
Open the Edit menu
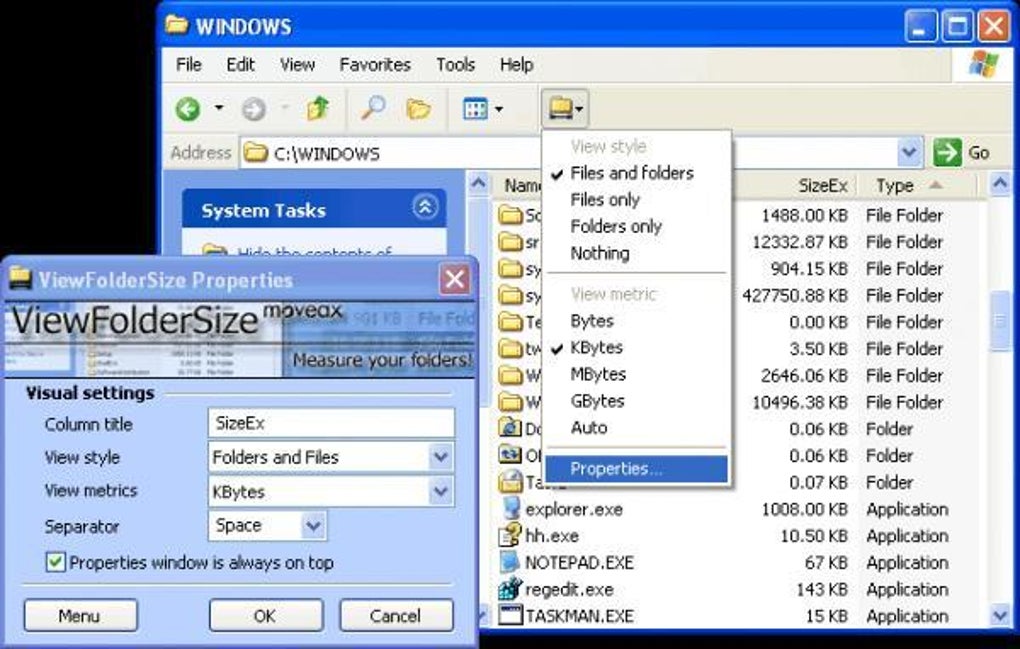(240, 64)
